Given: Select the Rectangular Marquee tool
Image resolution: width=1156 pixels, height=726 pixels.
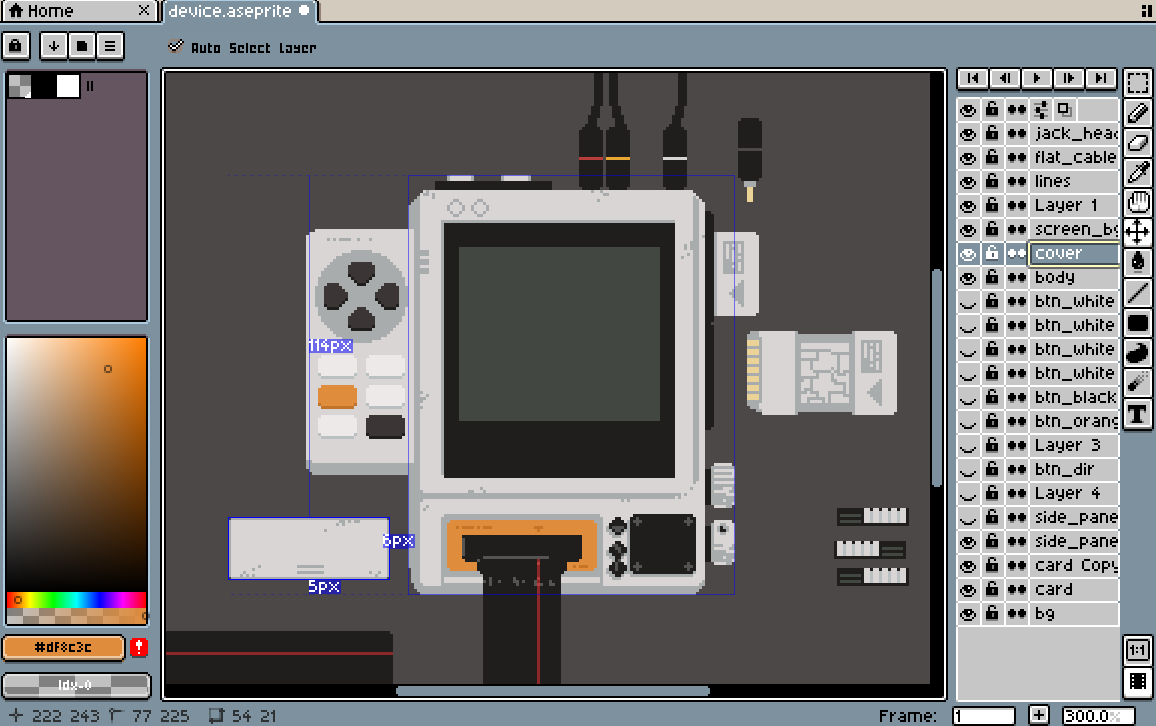Looking at the screenshot, I should coord(1137,82).
